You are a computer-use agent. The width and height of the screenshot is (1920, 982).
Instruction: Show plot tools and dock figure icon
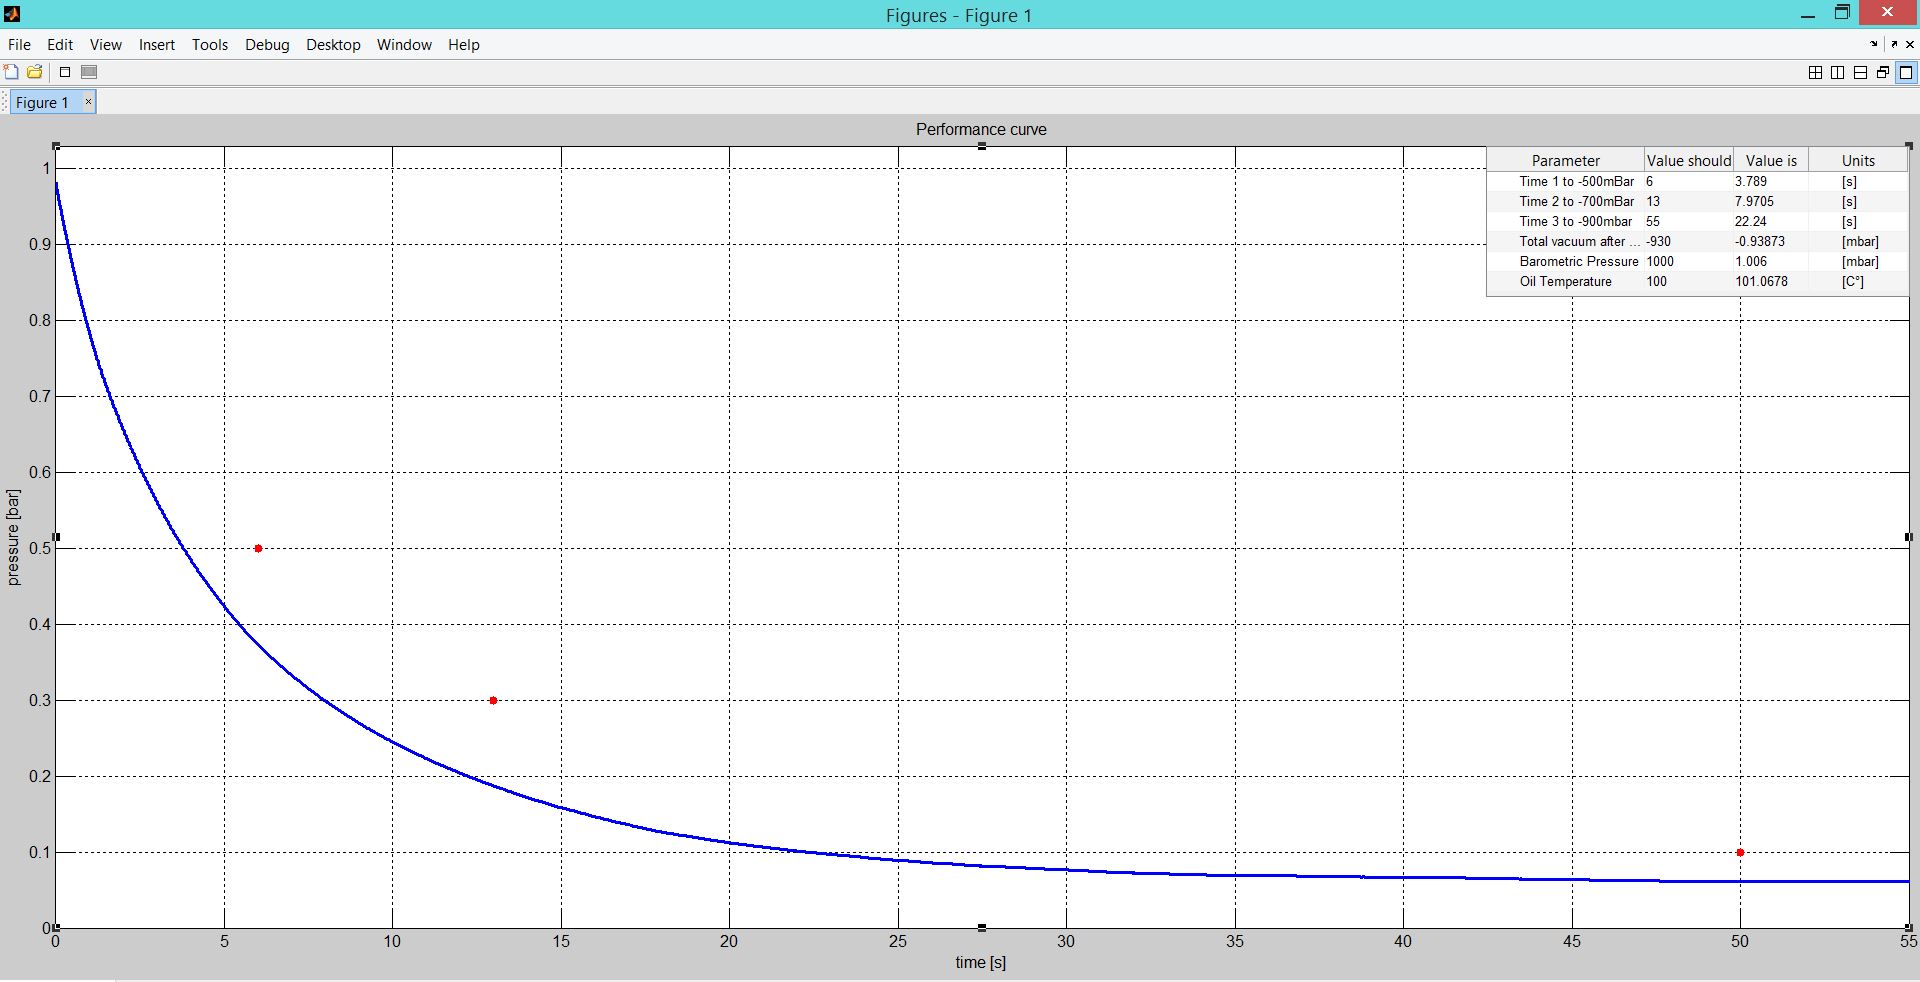pyautogui.click(x=89, y=72)
